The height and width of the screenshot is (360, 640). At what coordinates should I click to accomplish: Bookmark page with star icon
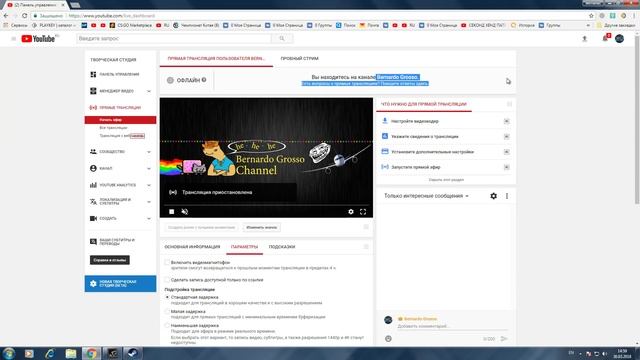tap(591, 16)
